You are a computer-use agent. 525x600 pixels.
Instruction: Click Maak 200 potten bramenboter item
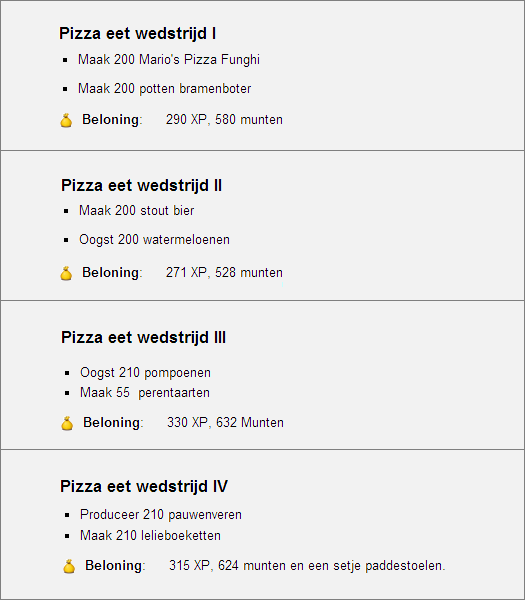tap(165, 89)
